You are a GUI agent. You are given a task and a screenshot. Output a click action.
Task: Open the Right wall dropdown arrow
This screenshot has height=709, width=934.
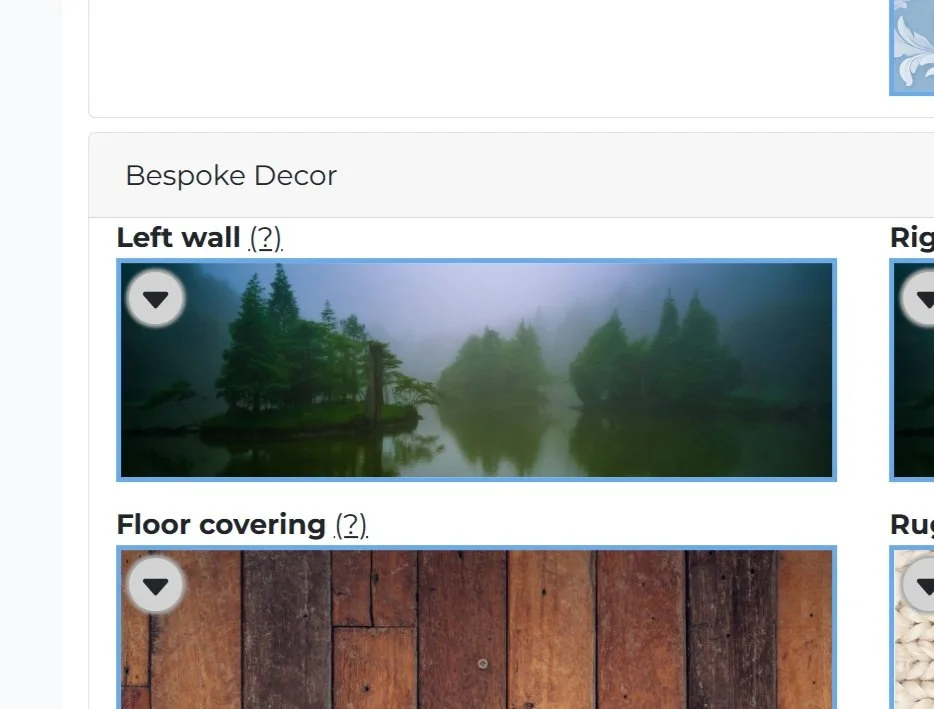pyautogui.click(x=920, y=298)
